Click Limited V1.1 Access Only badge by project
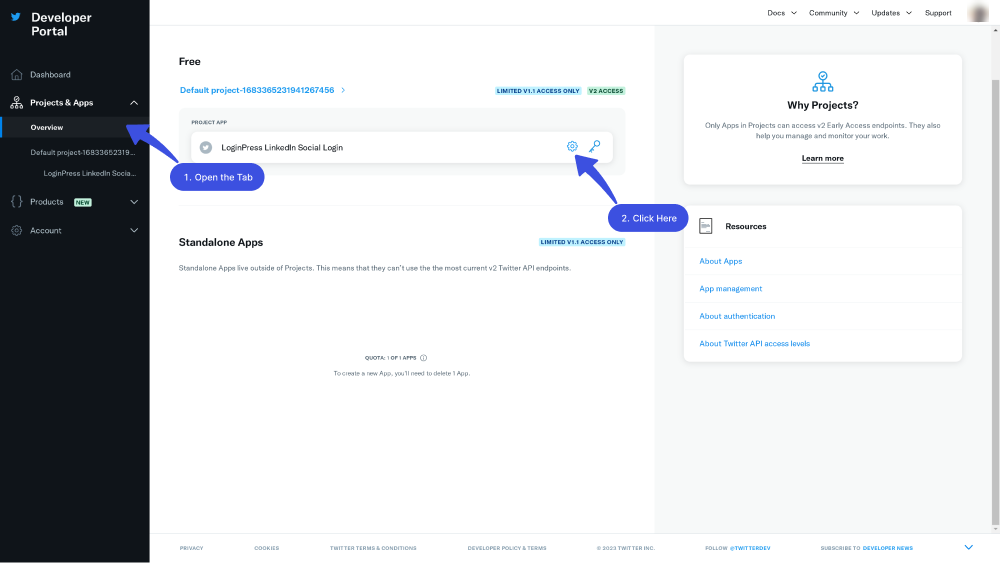Viewport: 1000px width, 563px height. click(x=538, y=91)
